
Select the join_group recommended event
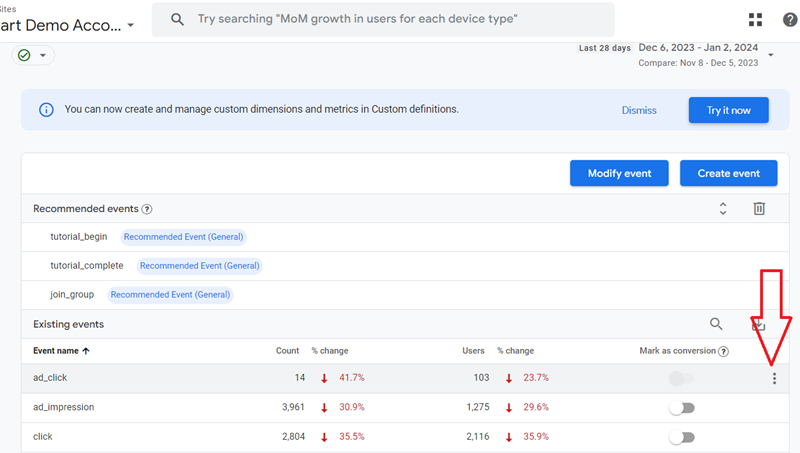point(72,295)
